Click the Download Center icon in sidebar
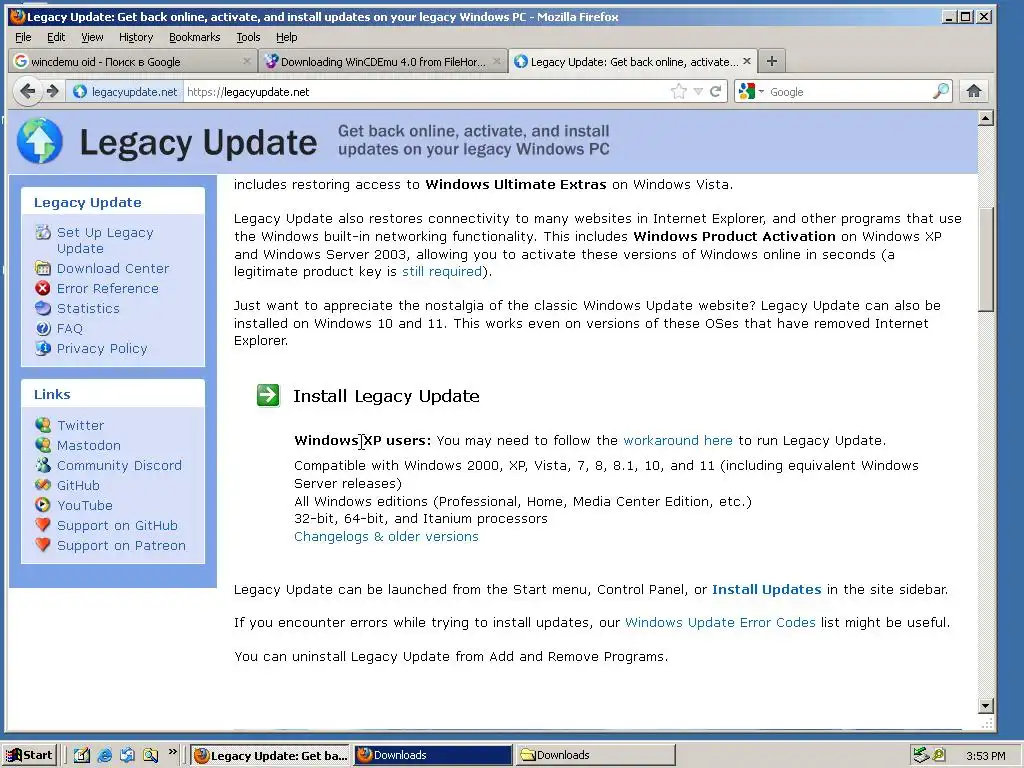The height and width of the screenshot is (768, 1024). pos(43,268)
